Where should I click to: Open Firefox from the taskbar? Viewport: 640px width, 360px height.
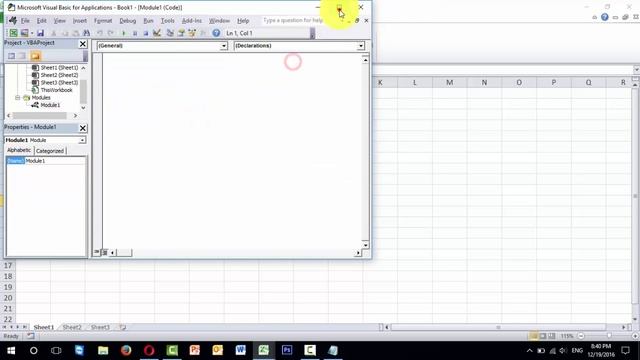tap(126, 350)
